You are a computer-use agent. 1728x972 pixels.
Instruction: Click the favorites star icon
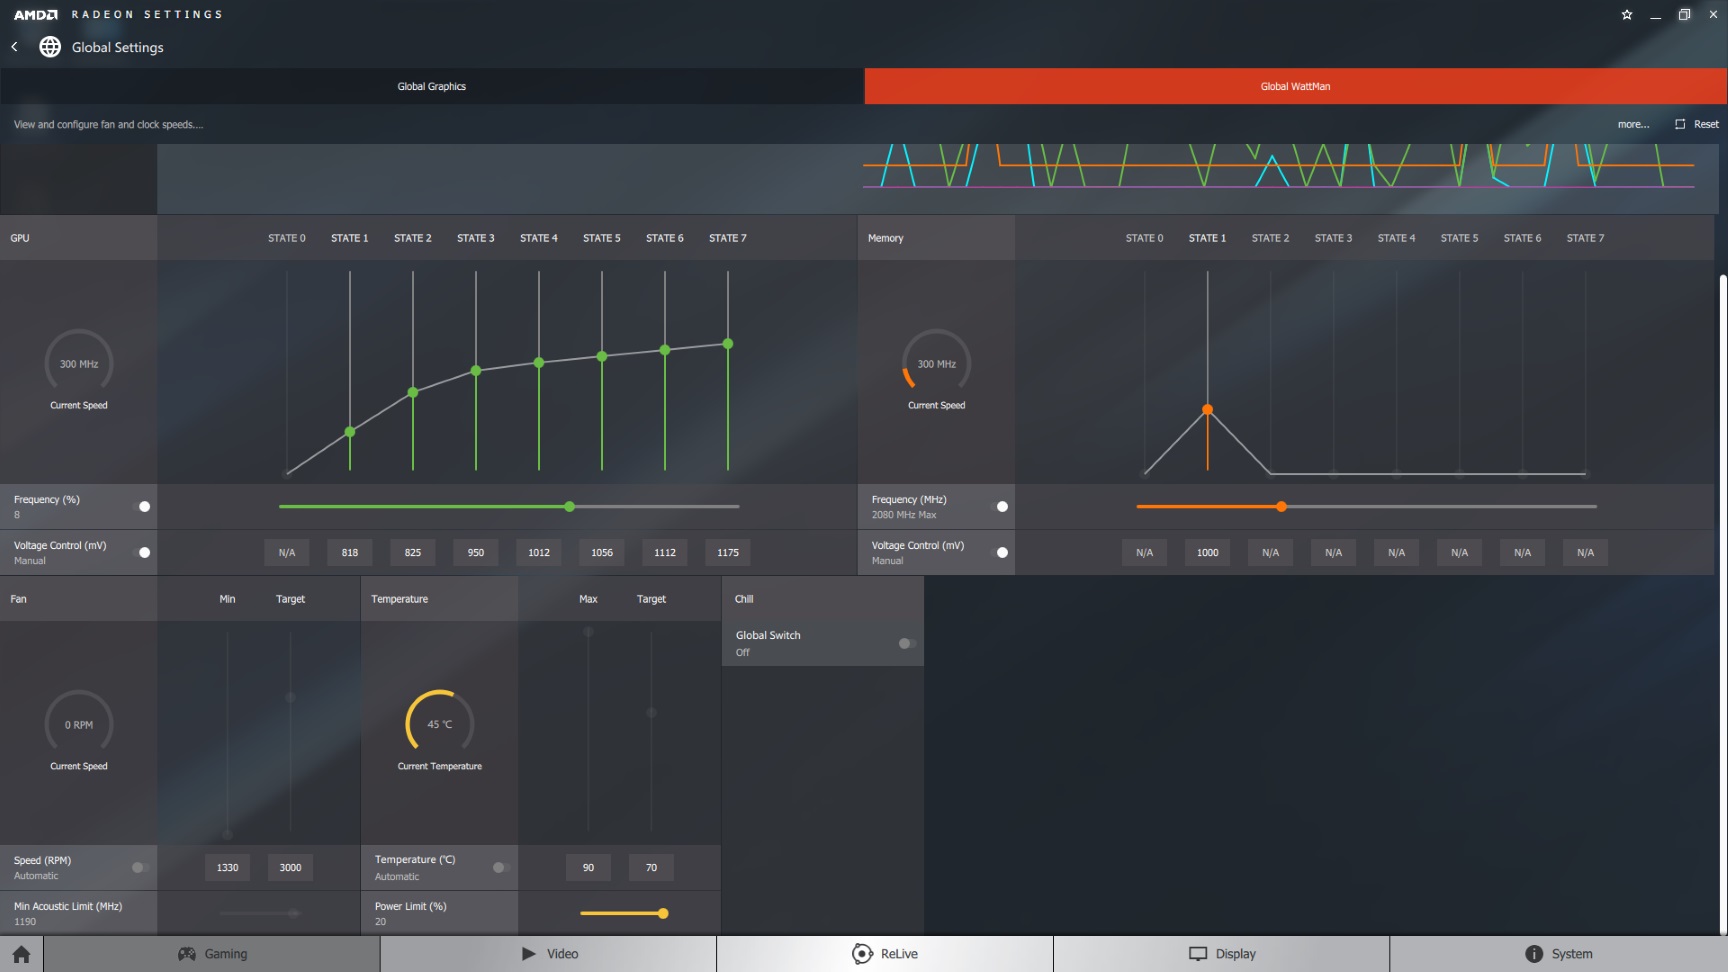click(x=1627, y=14)
